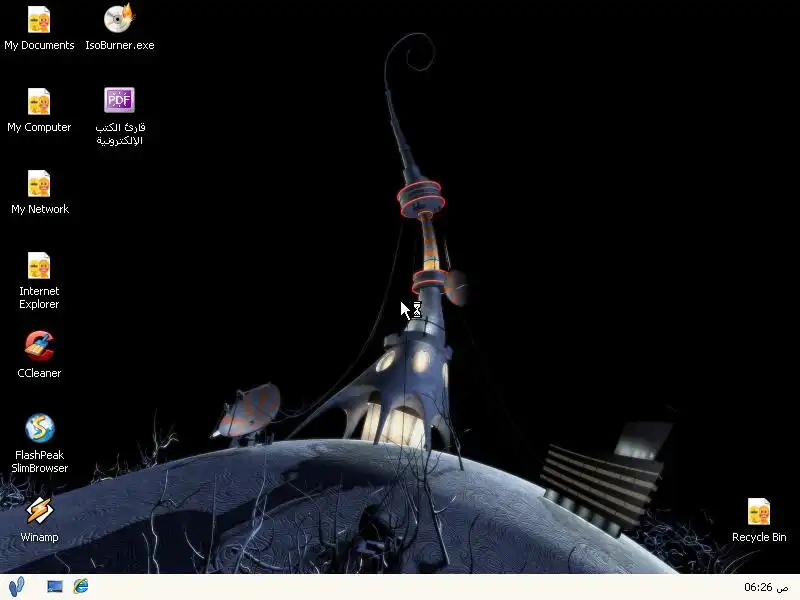Select the My Network icon
Viewport: 800px width, 600px height.
pyautogui.click(x=39, y=183)
